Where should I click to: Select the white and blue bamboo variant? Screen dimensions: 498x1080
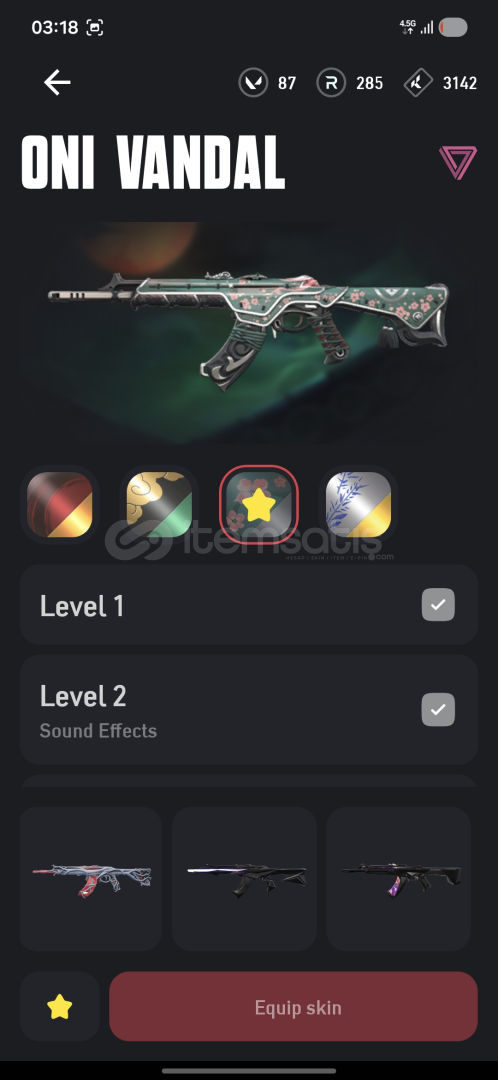(x=358, y=505)
